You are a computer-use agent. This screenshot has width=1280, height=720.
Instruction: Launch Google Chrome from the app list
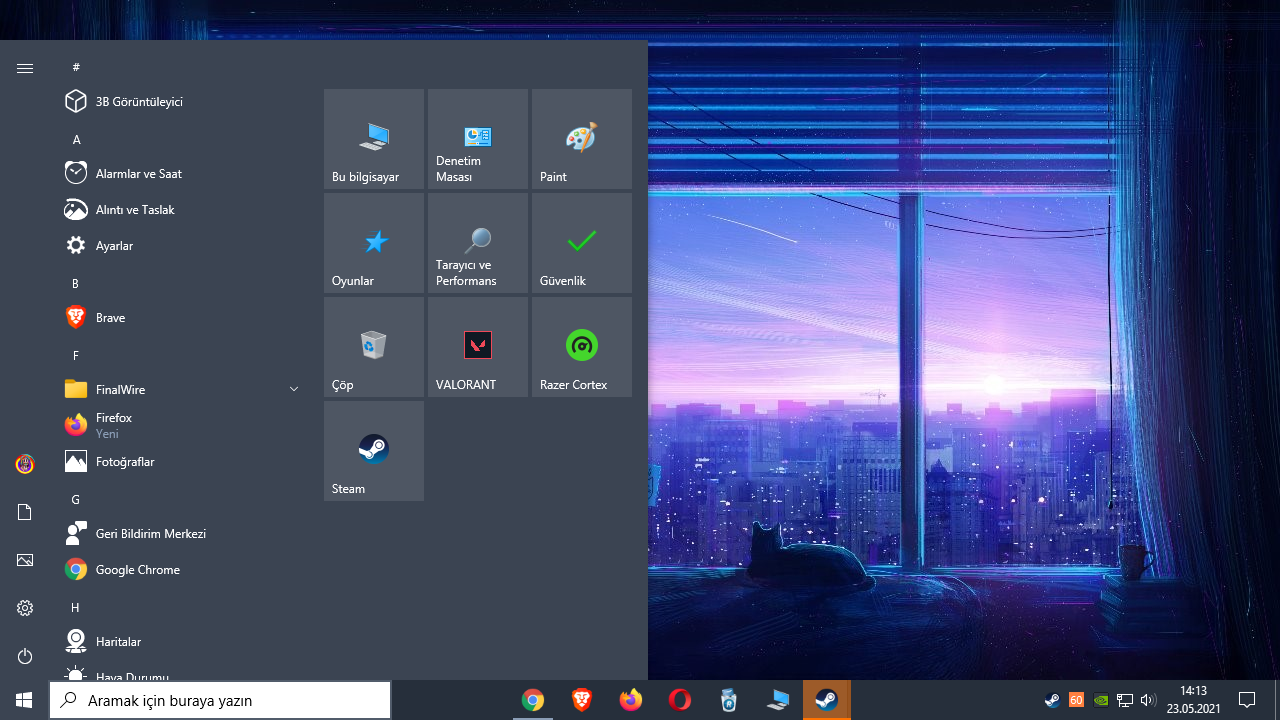(x=183, y=570)
